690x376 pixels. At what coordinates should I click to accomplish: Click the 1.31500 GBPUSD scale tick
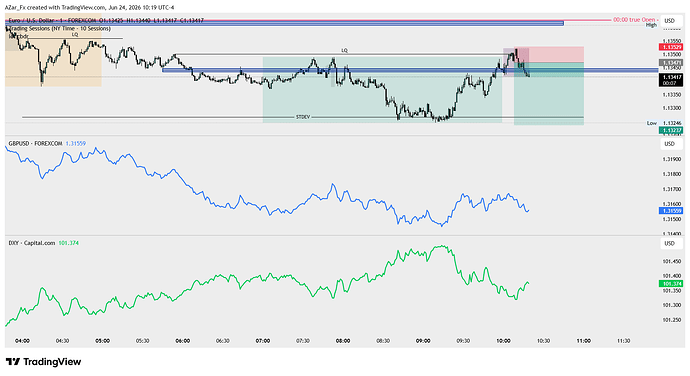pyautogui.click(x=672, y=219)
